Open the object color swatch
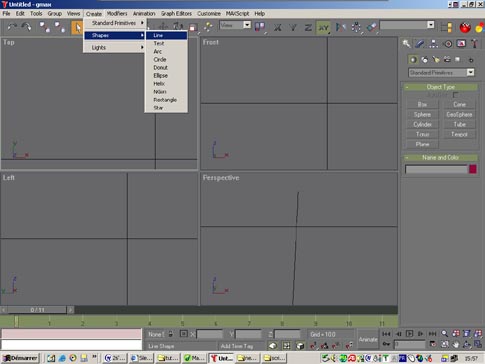This screenshot has height=364, width=485. pos(472,169)
